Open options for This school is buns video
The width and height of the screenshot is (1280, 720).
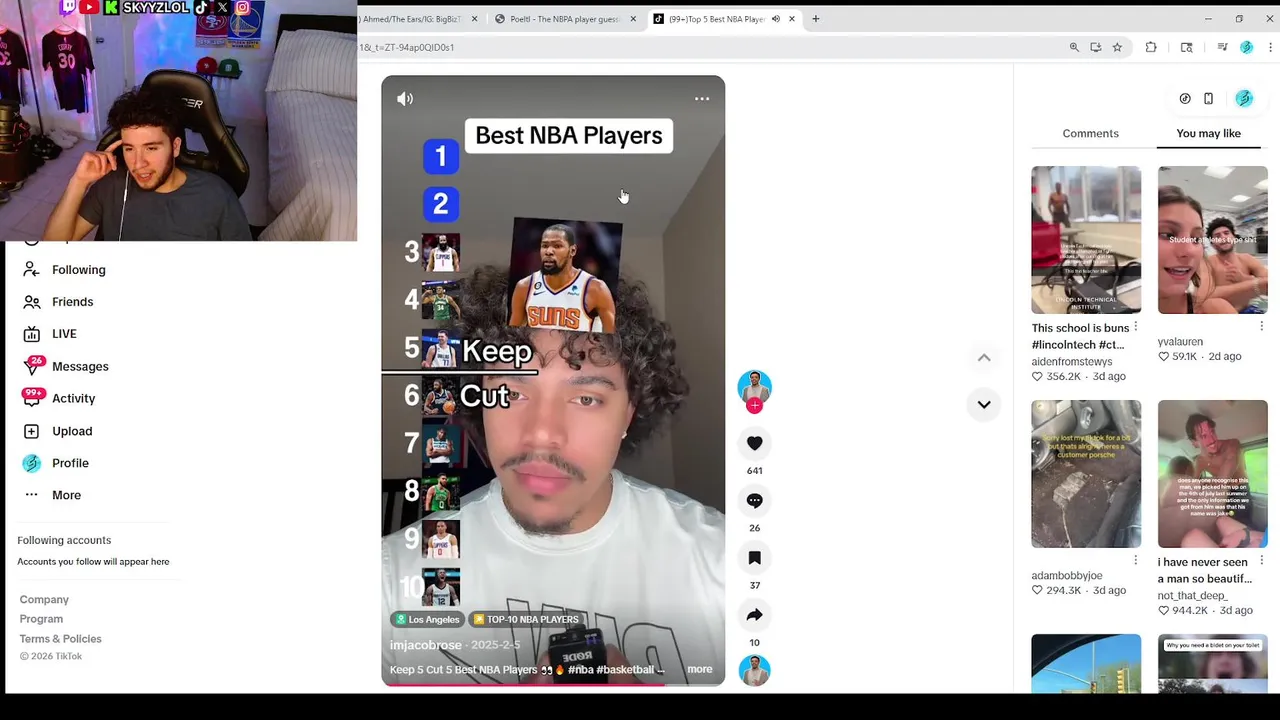[x=1136, y=327]
